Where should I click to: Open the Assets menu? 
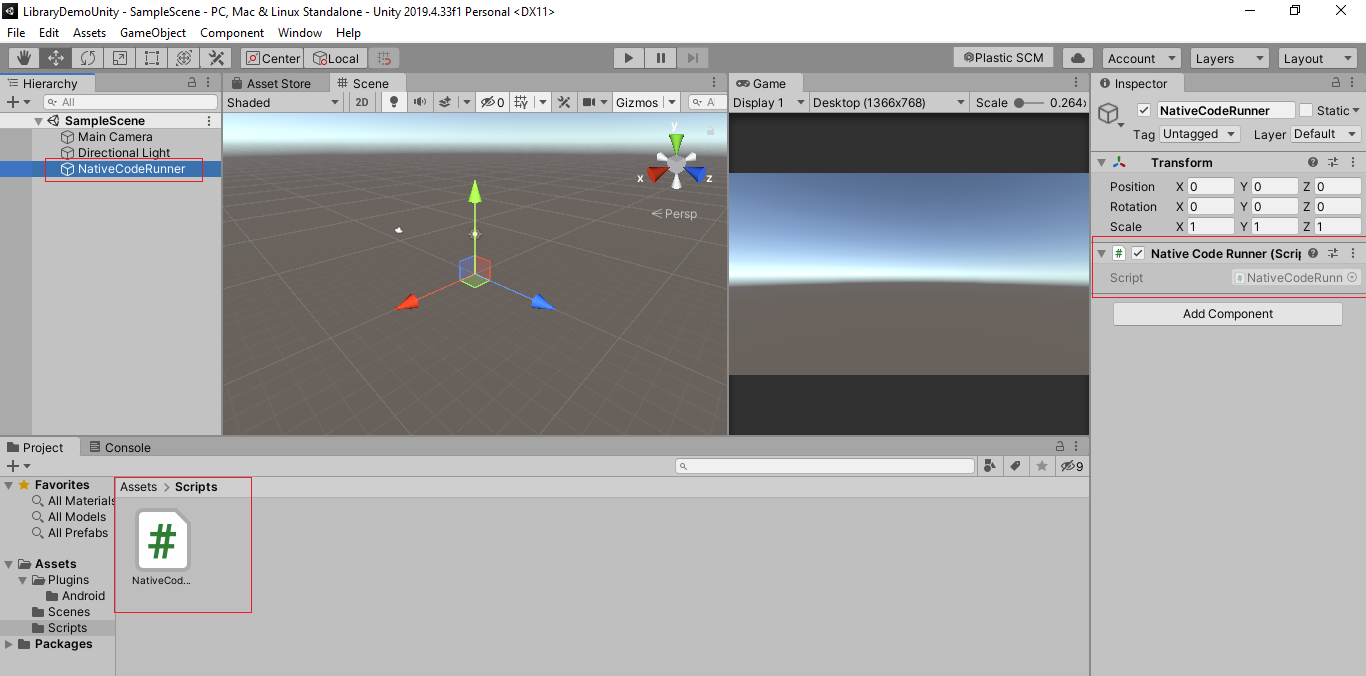(x=89, y=33)
